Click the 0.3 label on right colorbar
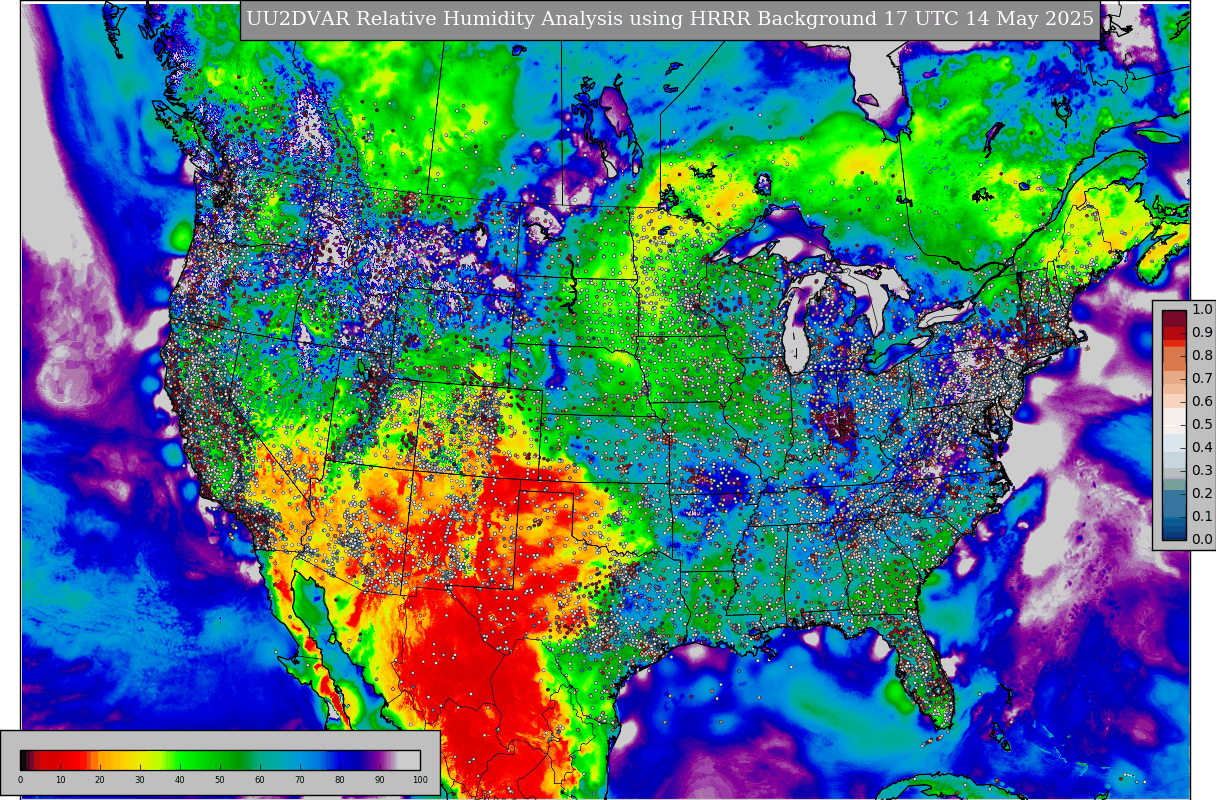The height and width of the screenshot is (800, 1216). 1202,471
